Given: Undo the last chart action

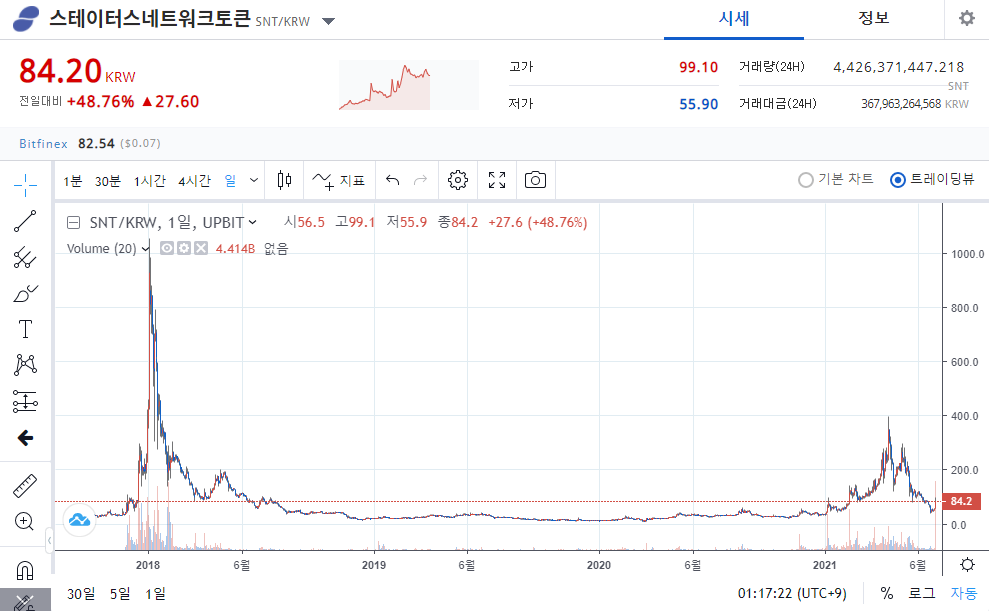Looking at the screenshot, I should pyautogui.click(x=392, y=180).
